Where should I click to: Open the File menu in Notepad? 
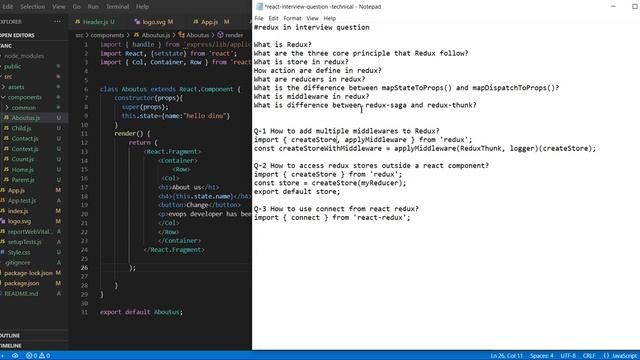(x=259, y=18)
